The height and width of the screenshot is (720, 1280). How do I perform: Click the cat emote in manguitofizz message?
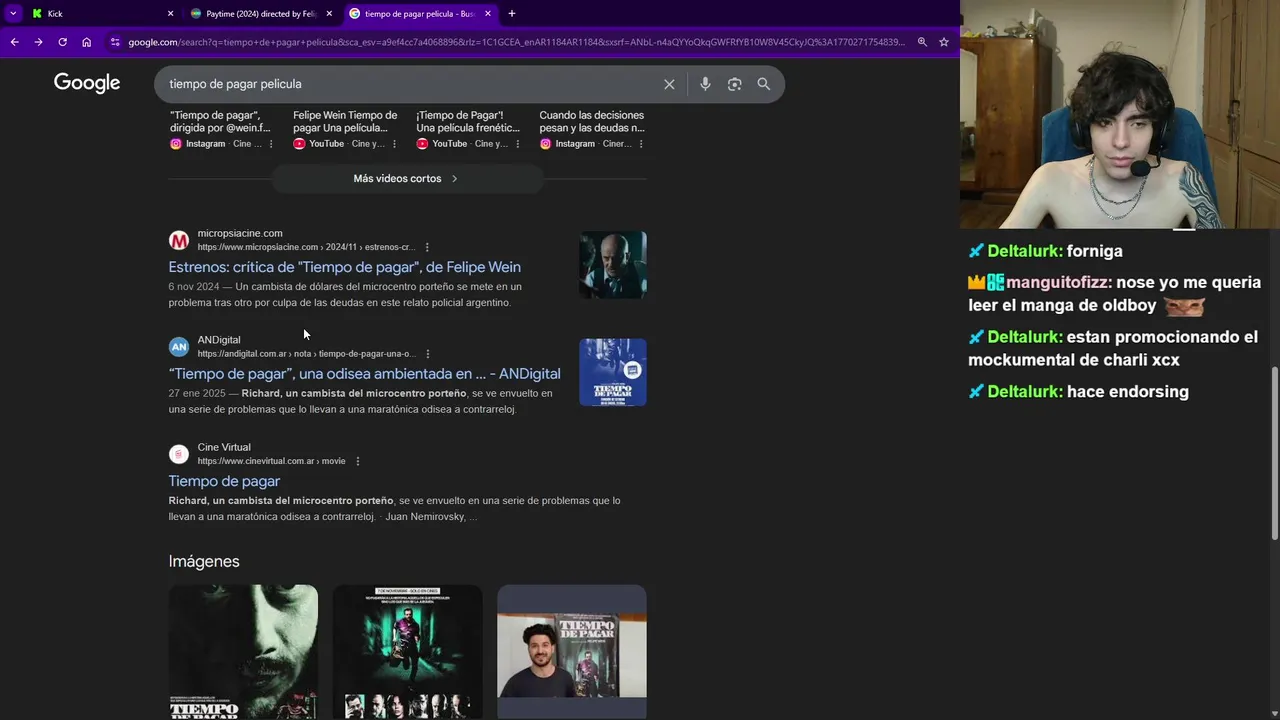click(x=1184, y=306)
